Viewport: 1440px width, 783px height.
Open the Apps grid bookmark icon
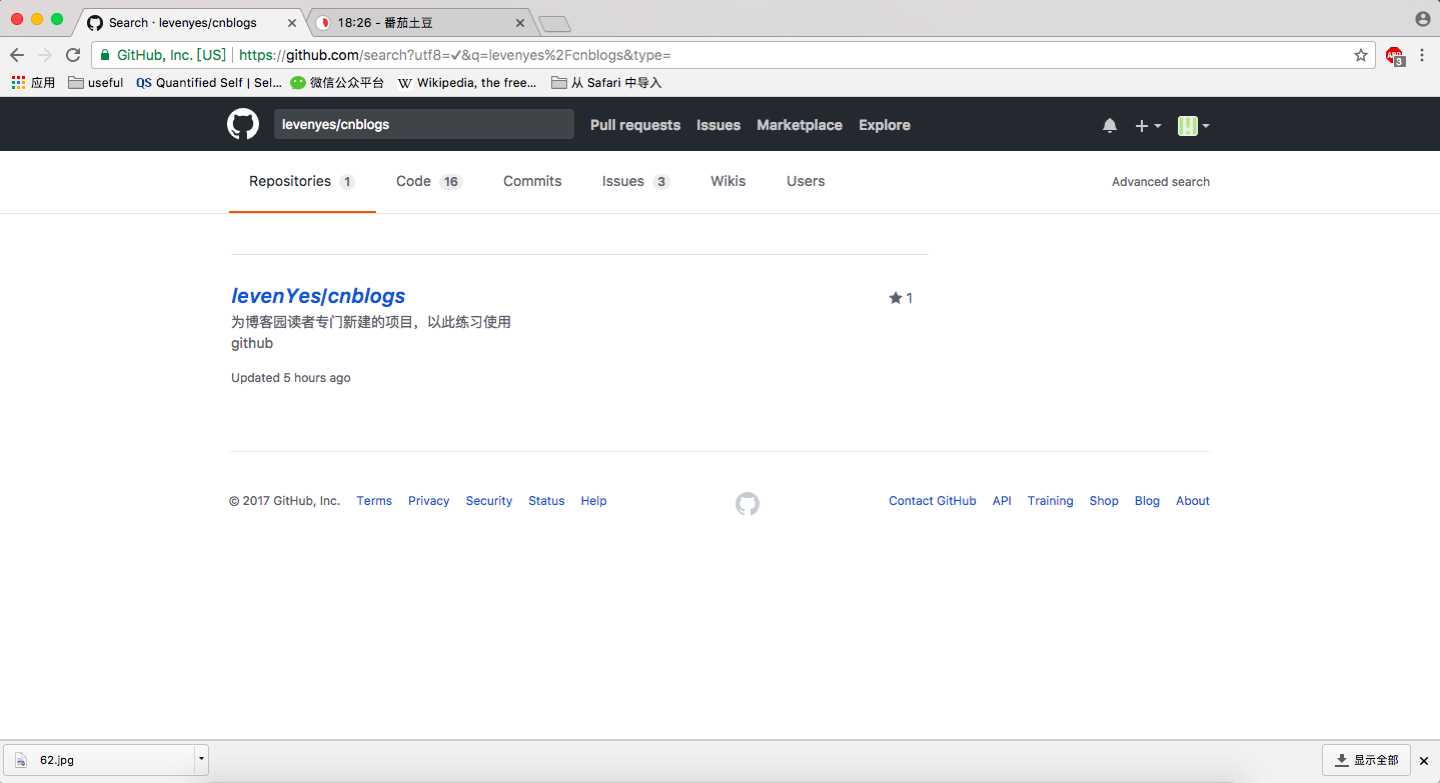coord(33,82)
